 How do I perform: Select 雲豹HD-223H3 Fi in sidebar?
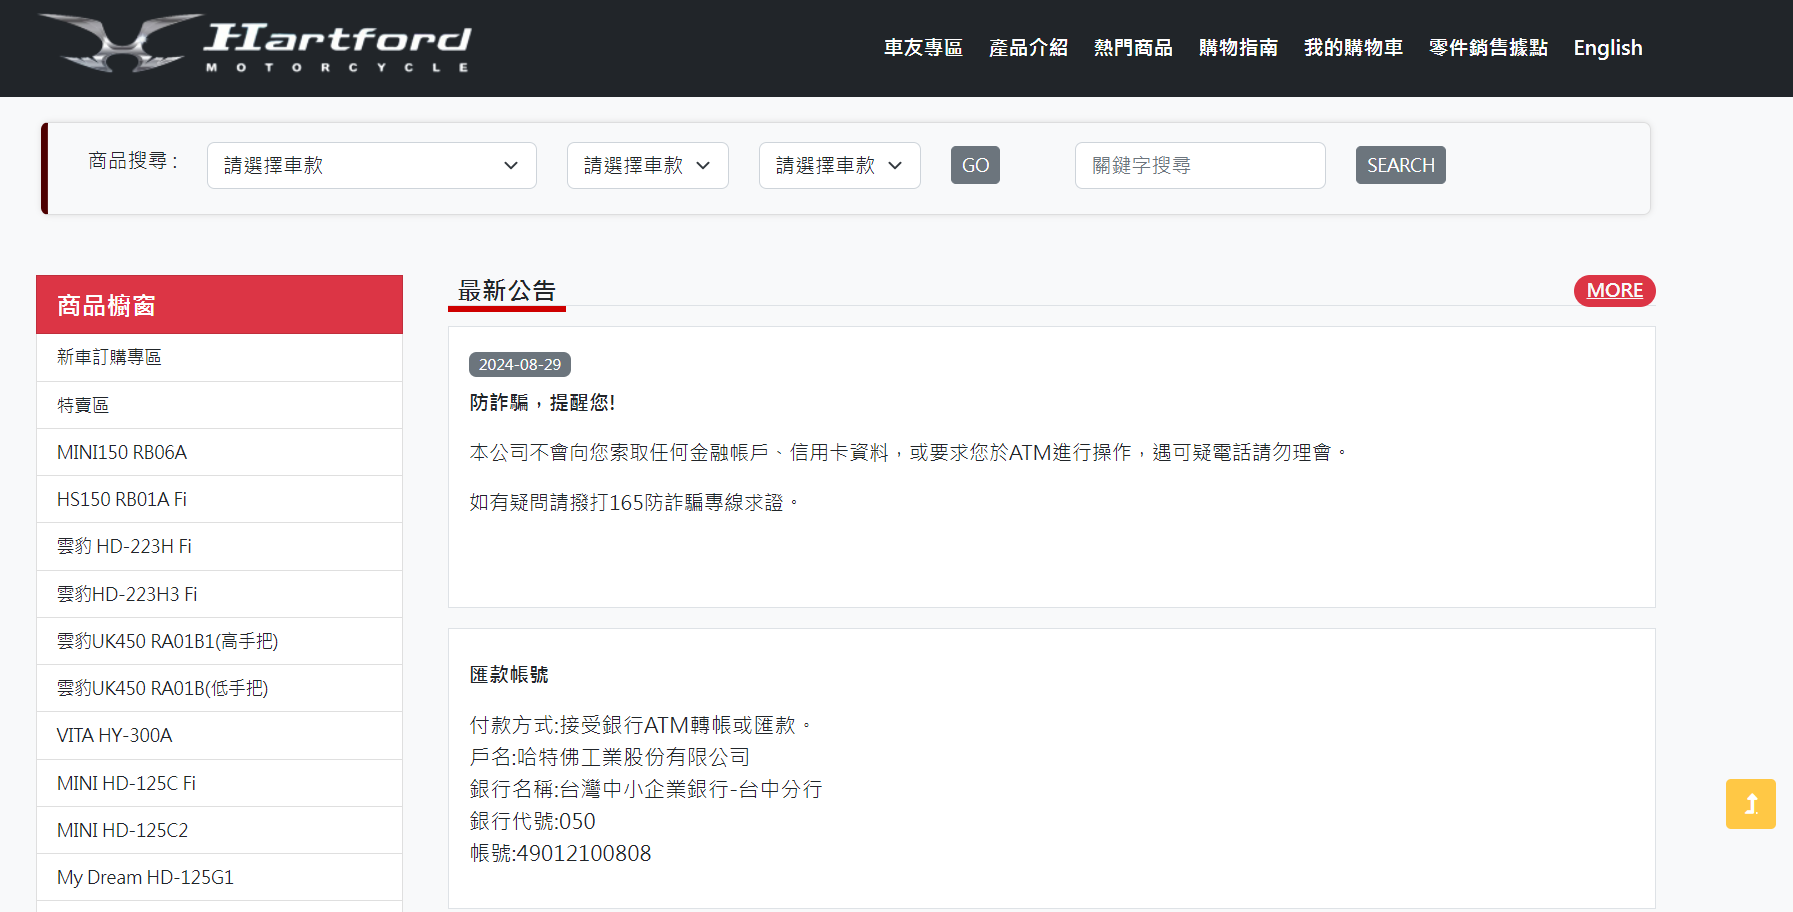pos(219,594)
